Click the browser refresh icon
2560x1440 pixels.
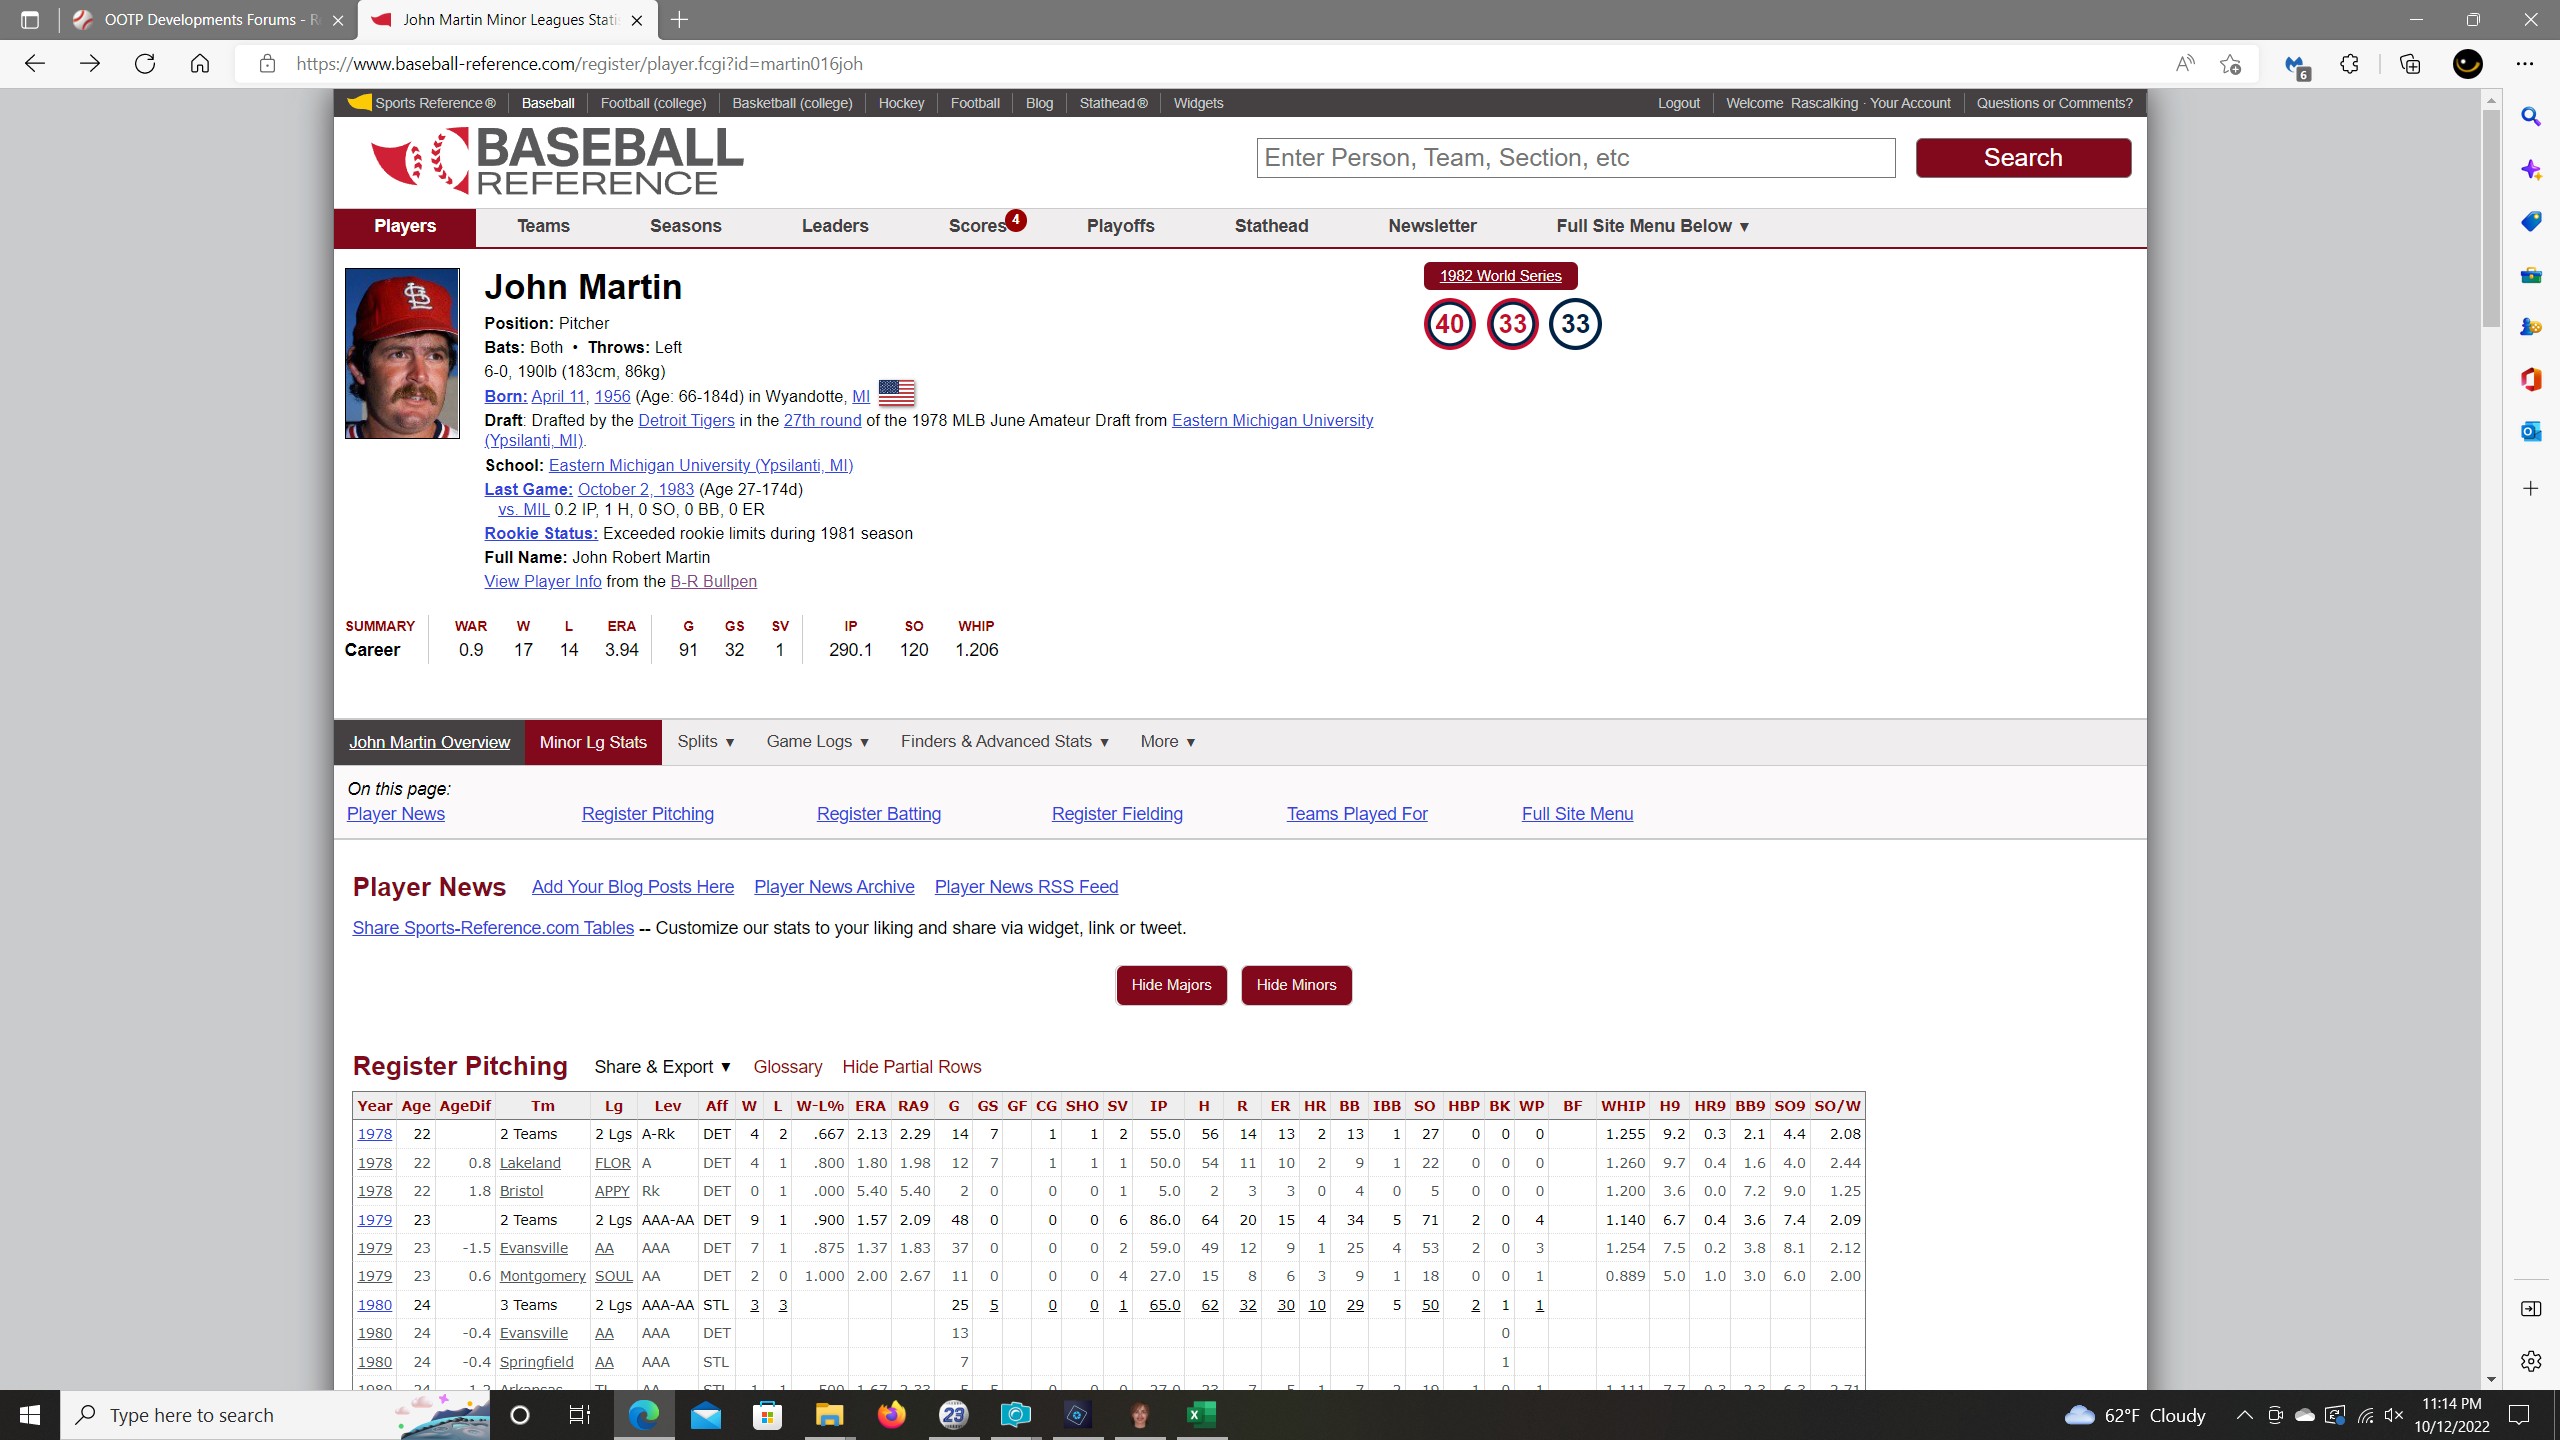tap(145, 64)
